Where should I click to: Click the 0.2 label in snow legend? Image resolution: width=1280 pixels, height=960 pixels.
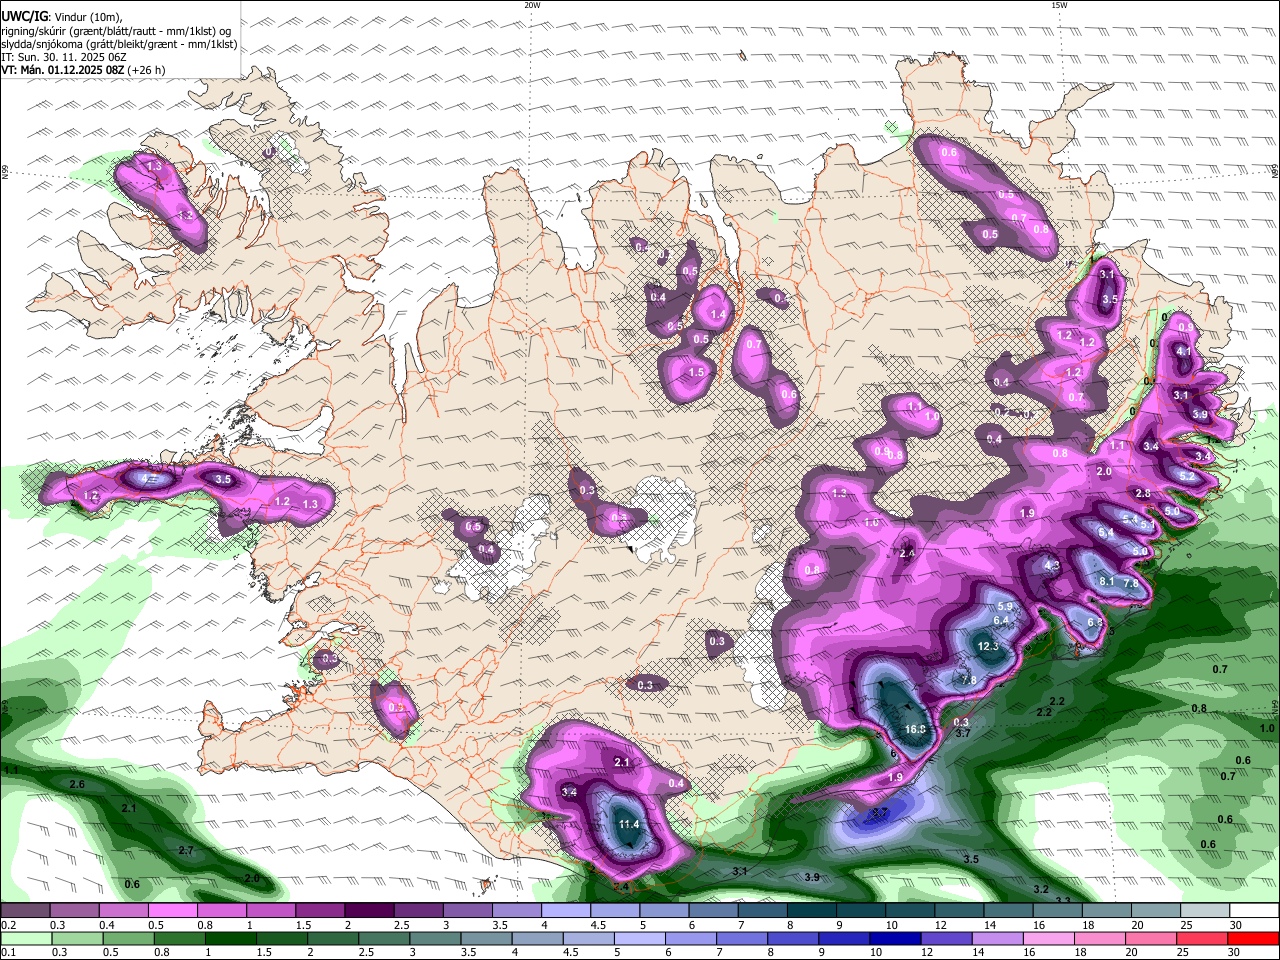[x=8, y=925]
